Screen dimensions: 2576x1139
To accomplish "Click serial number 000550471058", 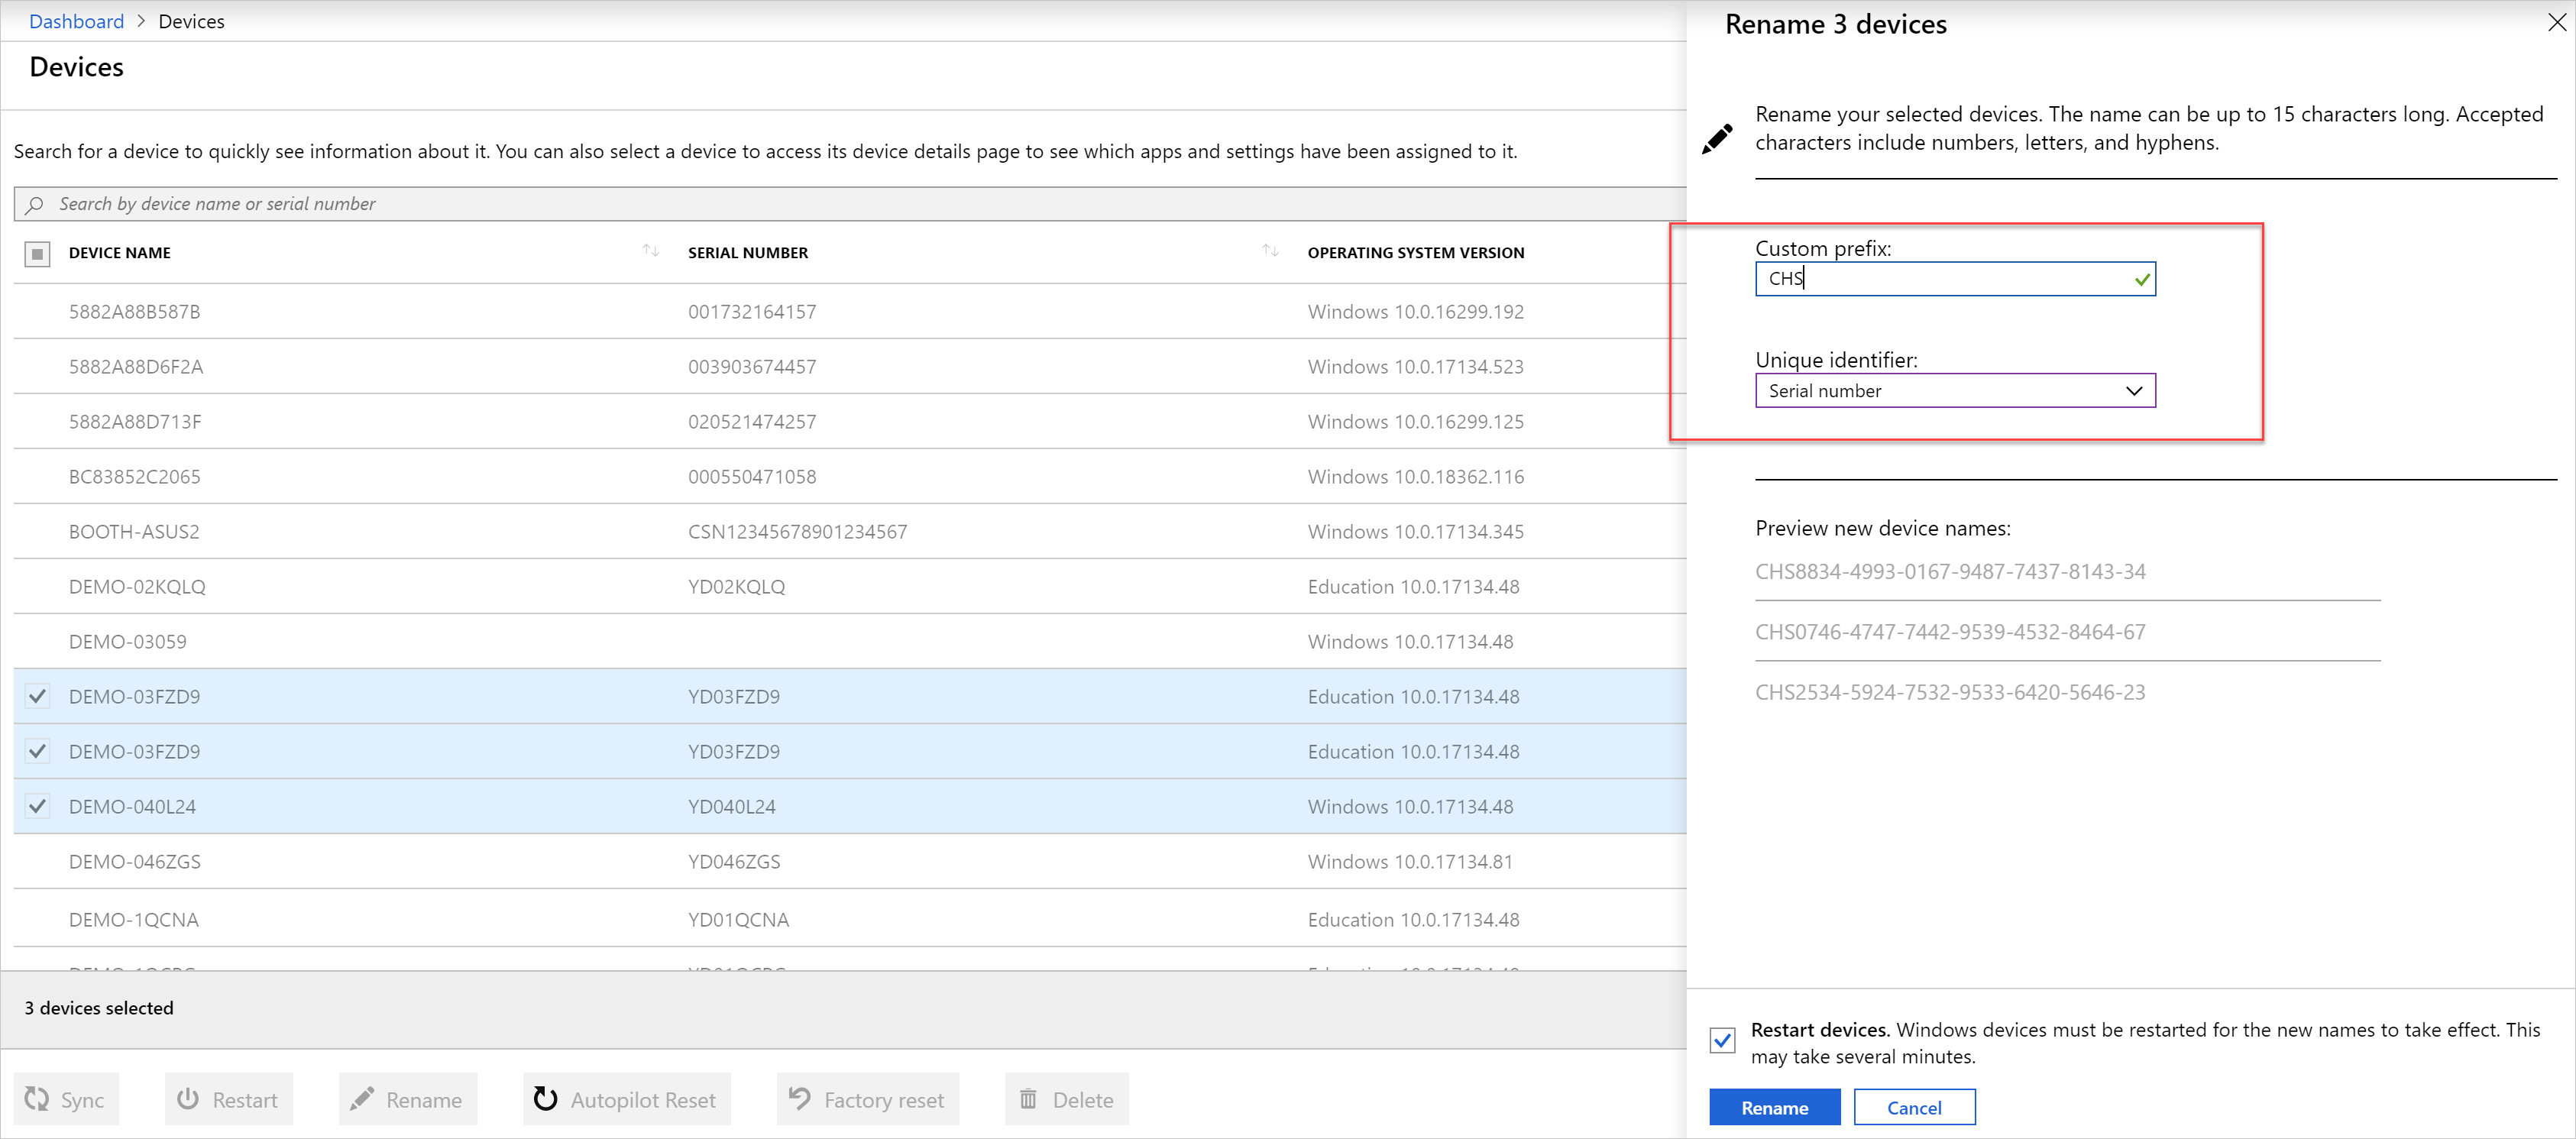I will pos(752,477).
